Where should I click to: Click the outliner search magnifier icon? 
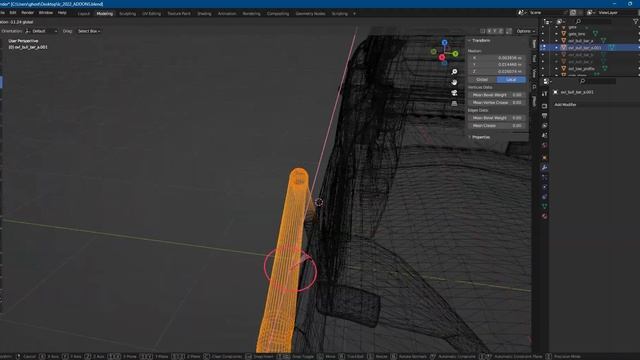[578, 21]
